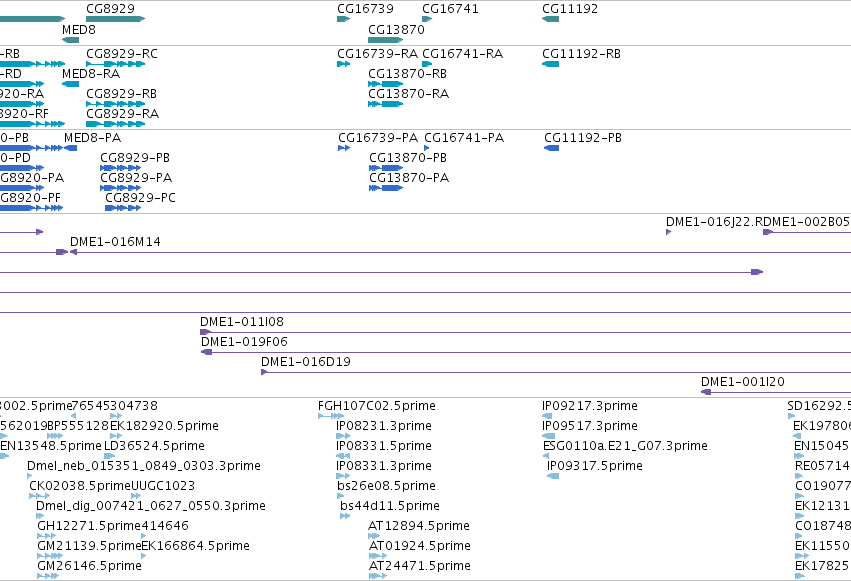Click transcript CG8929-RB label
Viewport: 851px width, 581px height.
click(x=122, y=94)
